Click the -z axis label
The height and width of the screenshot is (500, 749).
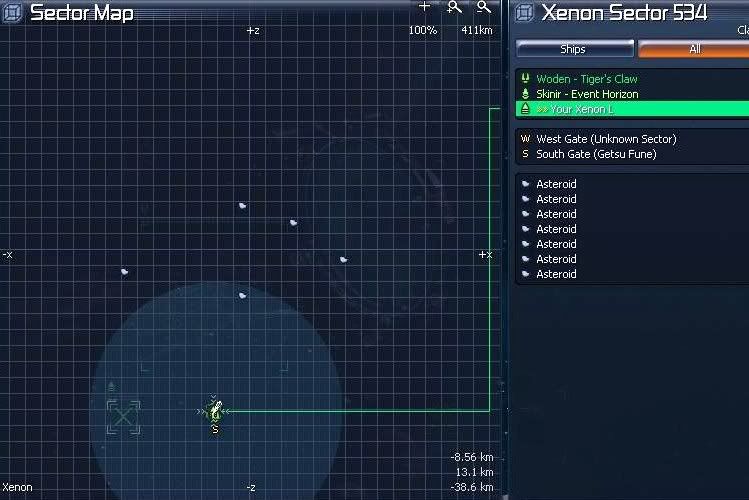(x=251, y=488)
